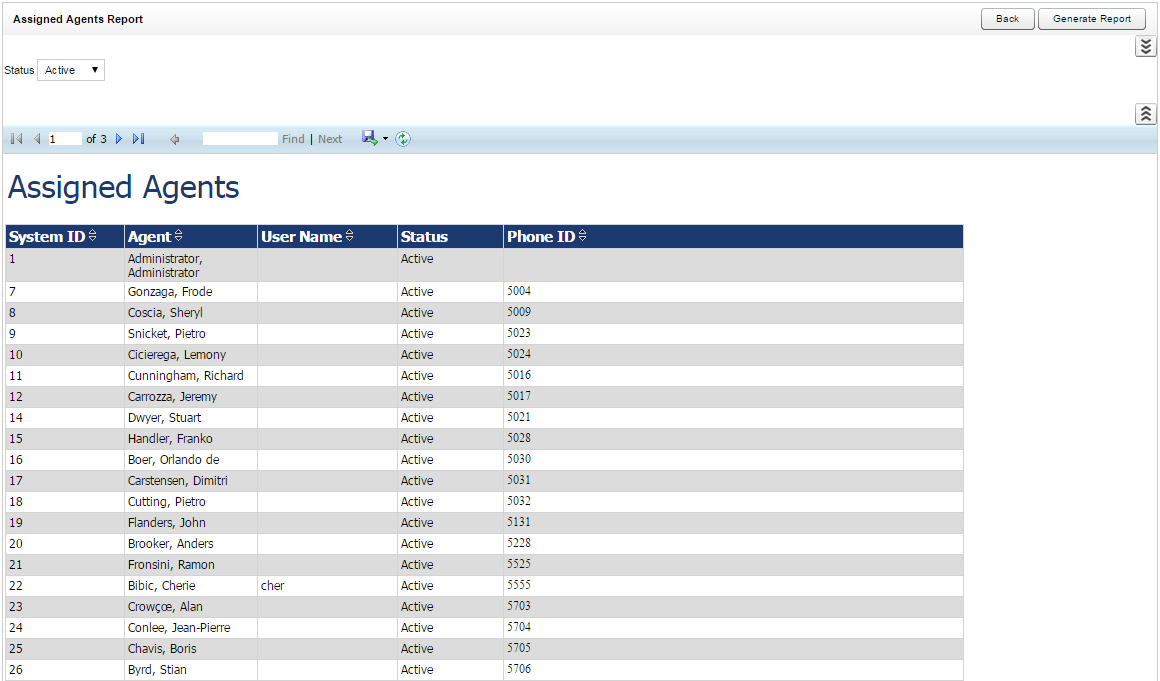Screen dimensions: 1160x681
Task: Sort table by Agent column
Action: (179, 236)
